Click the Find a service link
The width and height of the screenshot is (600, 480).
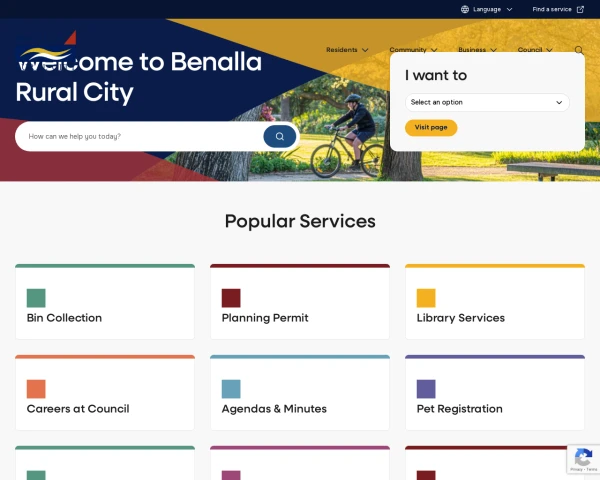[x=558, y=9]
